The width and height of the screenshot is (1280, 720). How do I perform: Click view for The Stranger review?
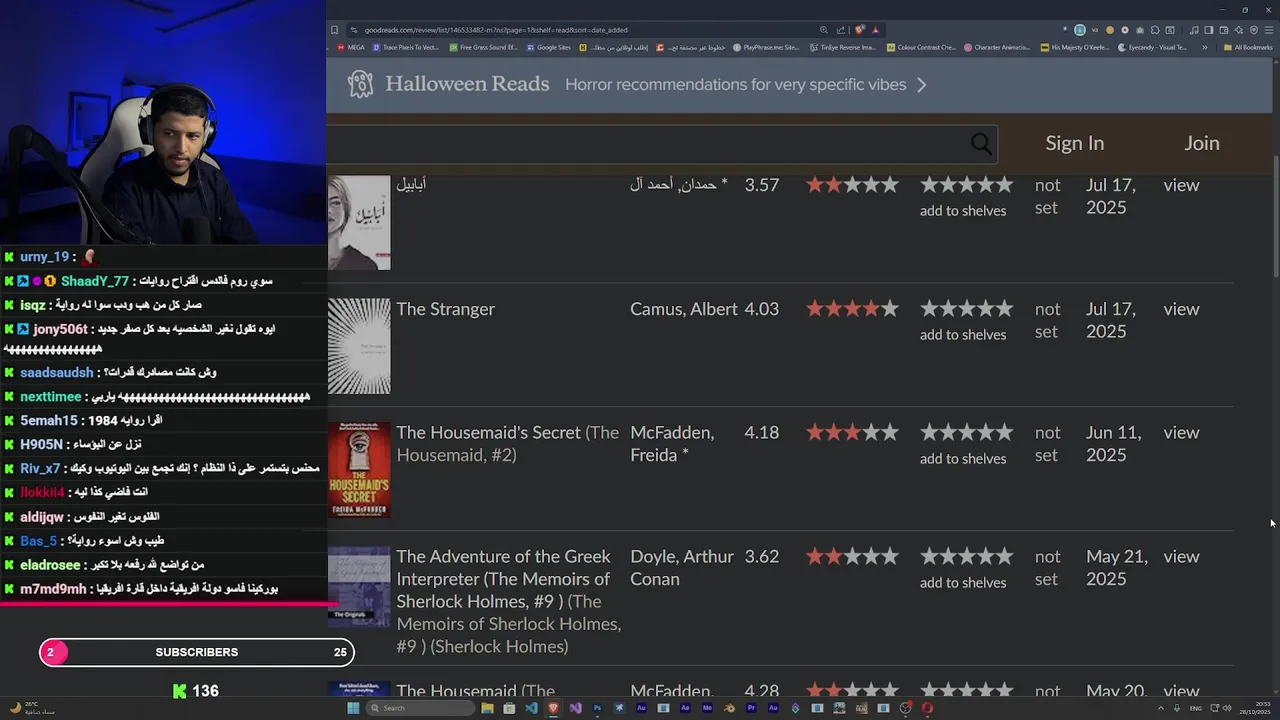(x=1181, y=309)
